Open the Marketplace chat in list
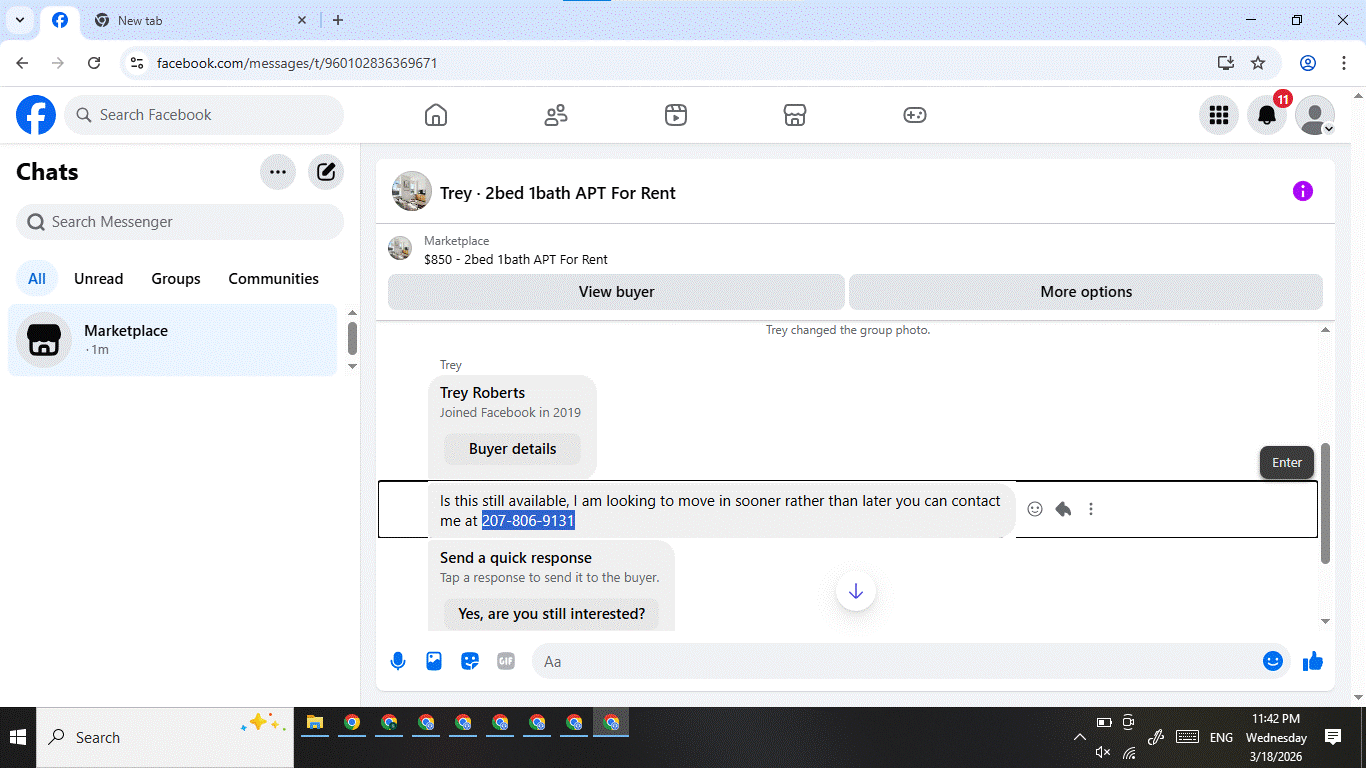The height and width of the screenshot is (768, 1366). [173, 340]
